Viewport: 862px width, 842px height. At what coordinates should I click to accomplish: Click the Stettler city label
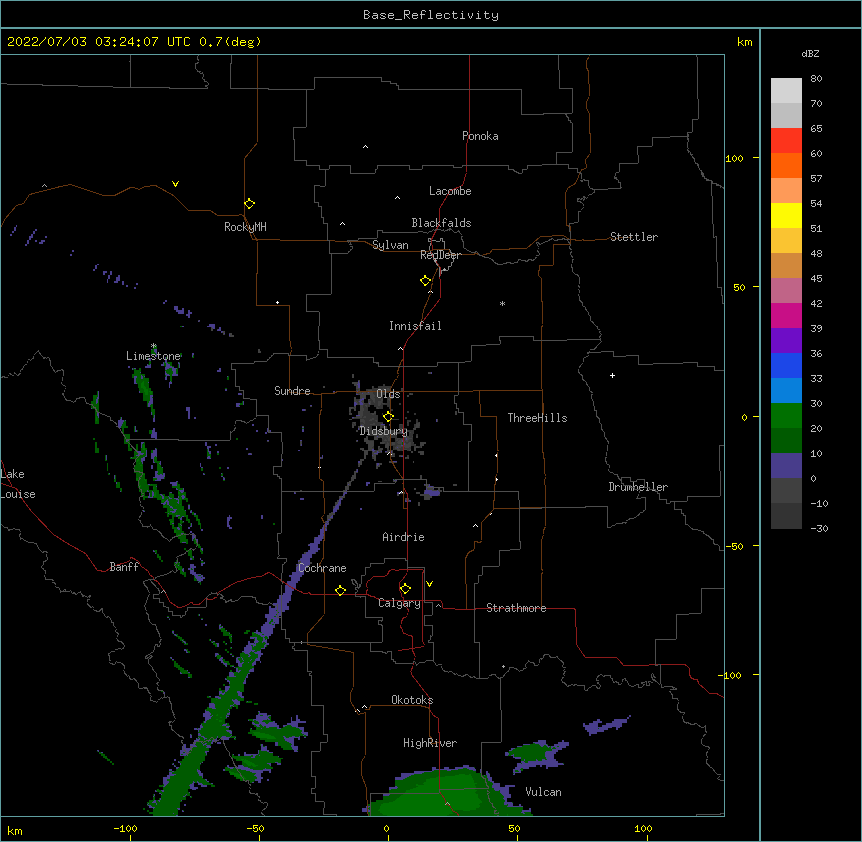tap(634, 237)
